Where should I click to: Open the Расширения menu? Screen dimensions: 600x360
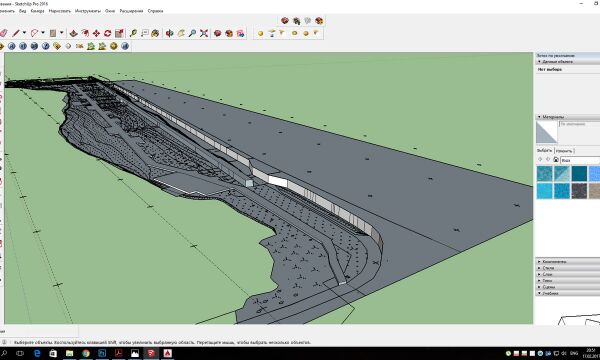(x=131, y=11)
